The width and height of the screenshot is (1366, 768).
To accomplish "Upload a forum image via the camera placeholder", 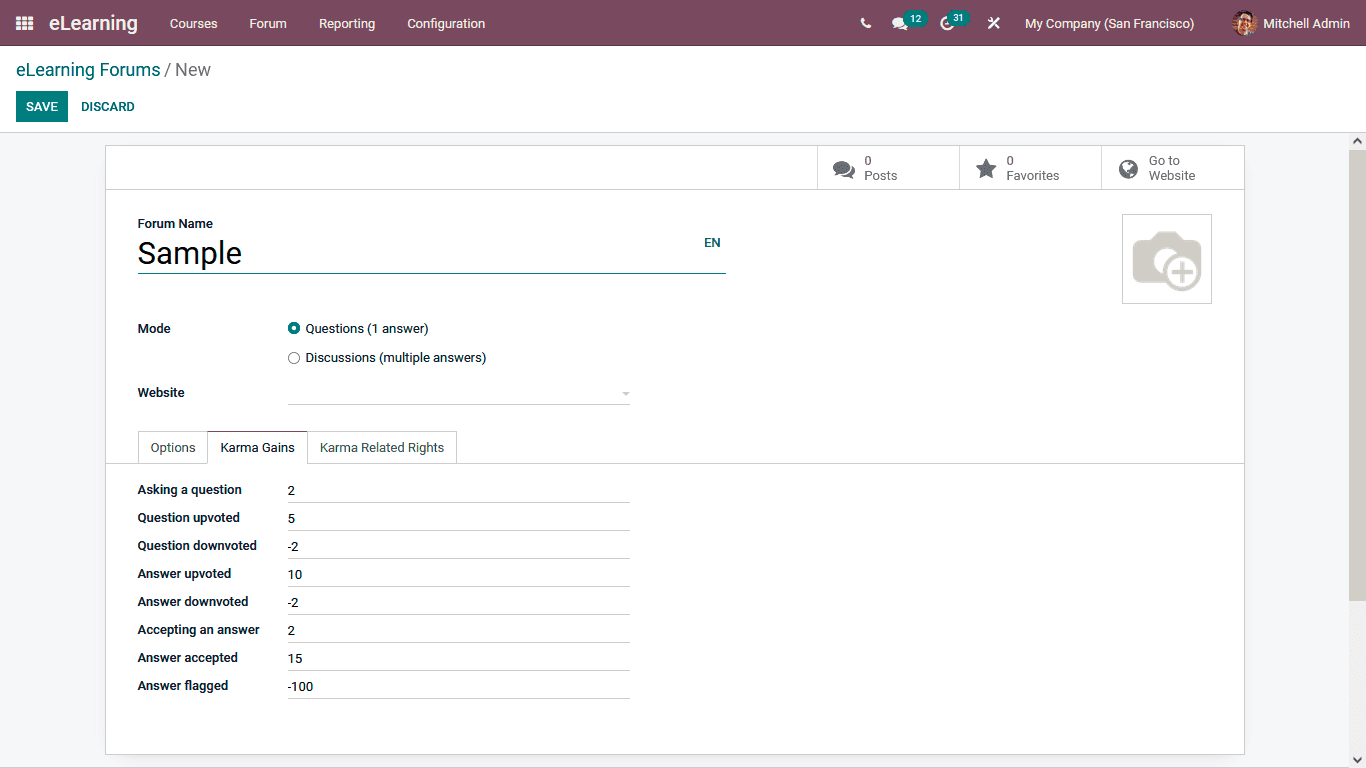I will pyautogui.click(x=1166, y=258).
